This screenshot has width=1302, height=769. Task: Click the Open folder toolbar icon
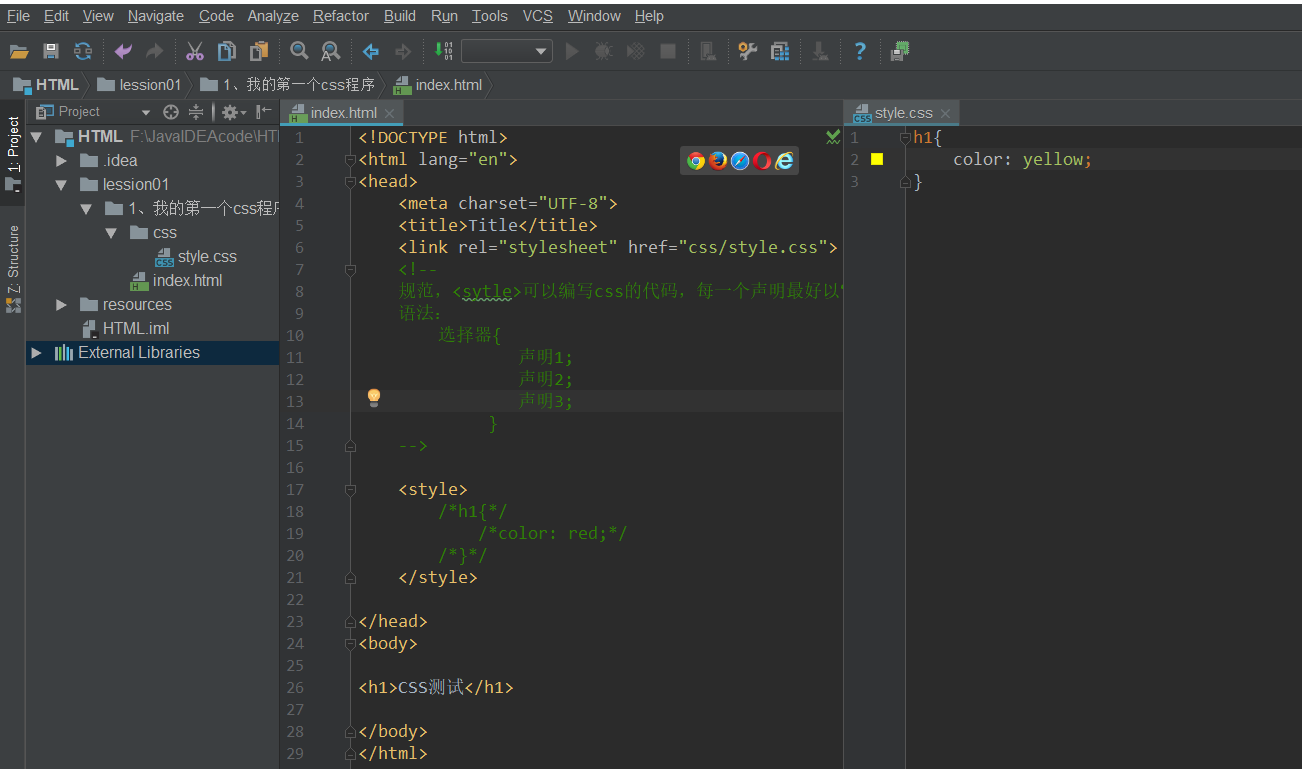click(19, 51)
